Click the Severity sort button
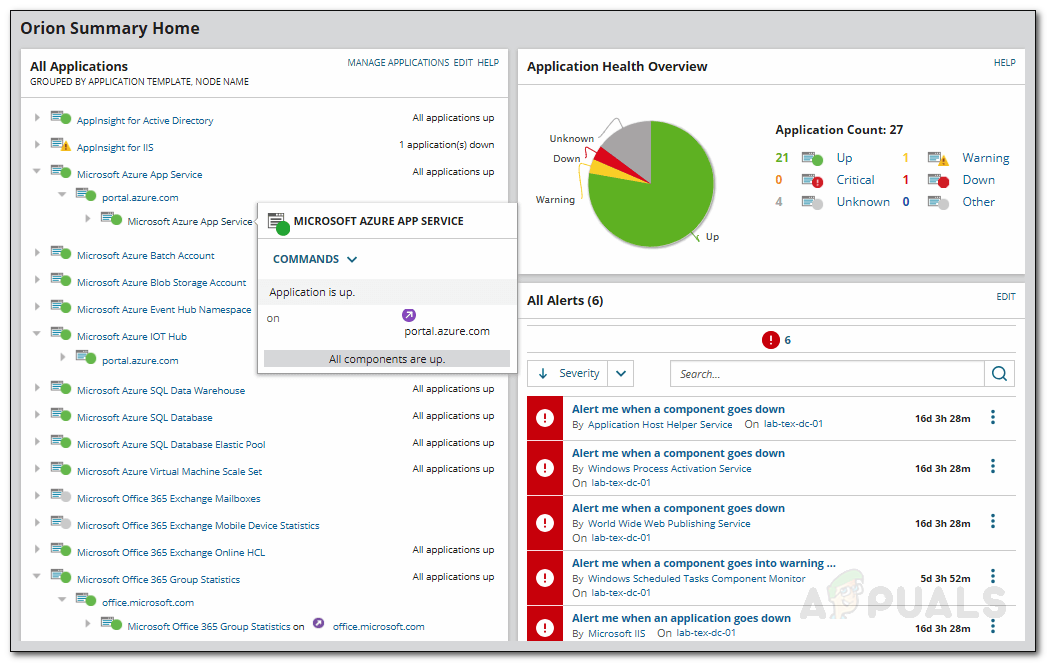Screen dimensions: 1047x663 tap(569, 373)
